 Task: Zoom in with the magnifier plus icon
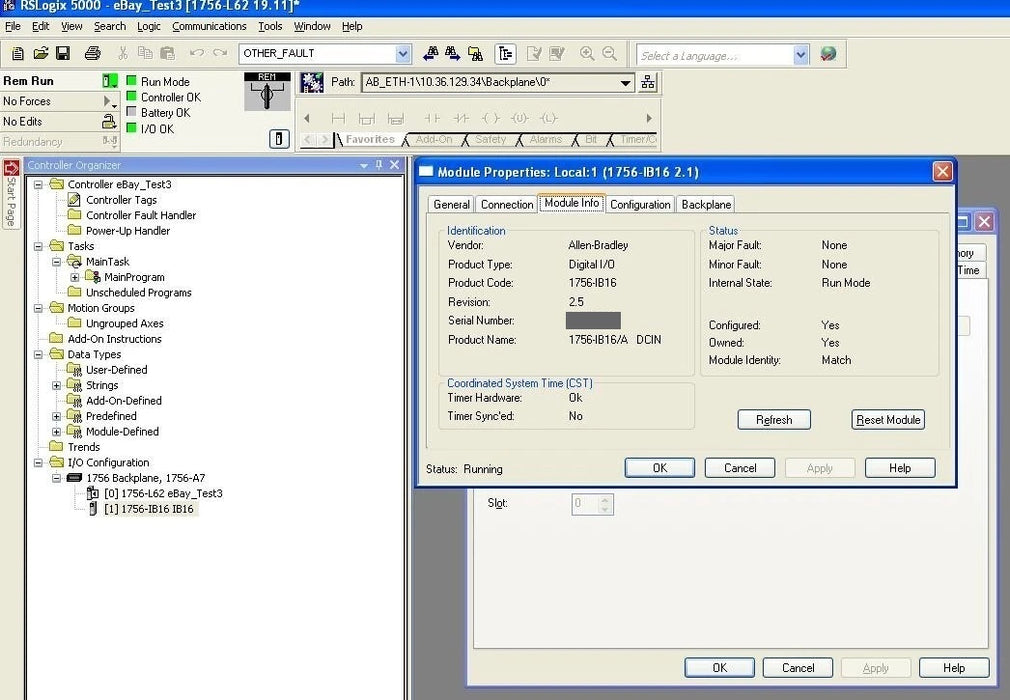coord(587,53)
